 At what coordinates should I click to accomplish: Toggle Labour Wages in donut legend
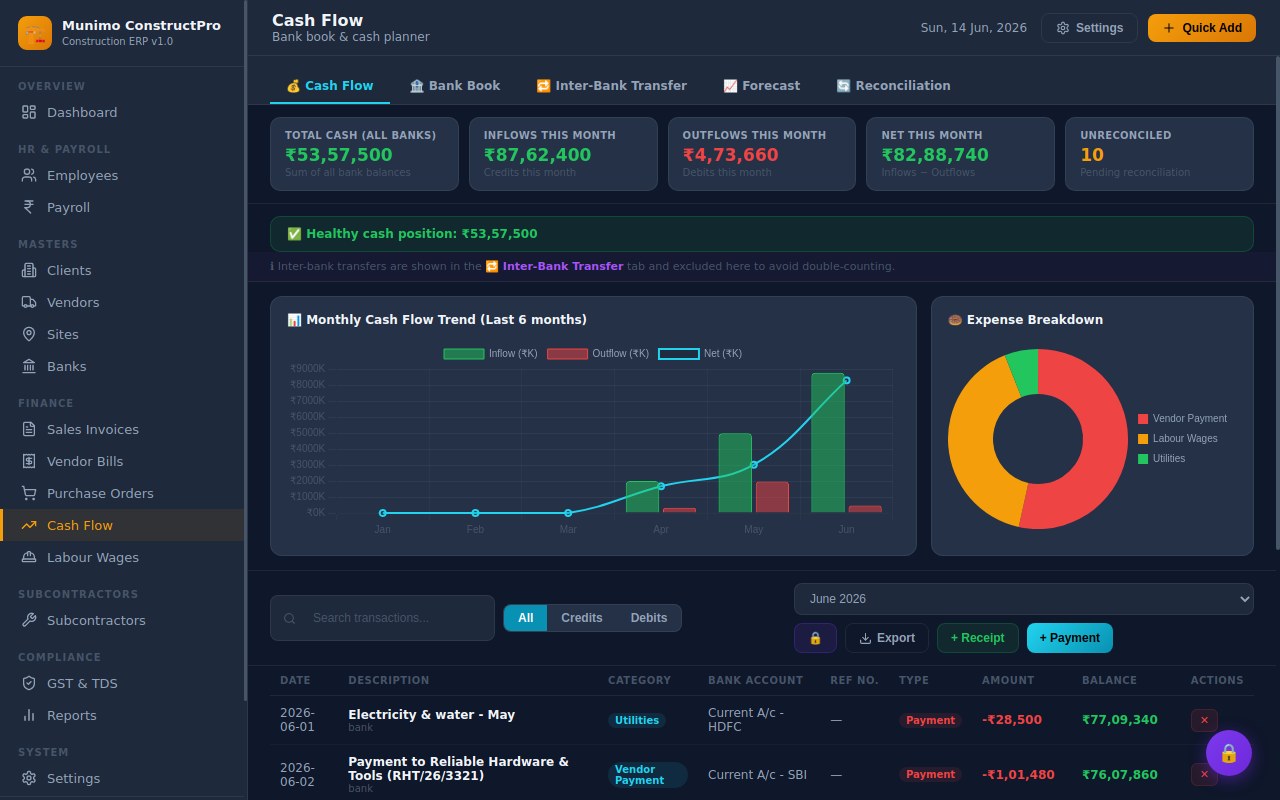point(1178,439)
